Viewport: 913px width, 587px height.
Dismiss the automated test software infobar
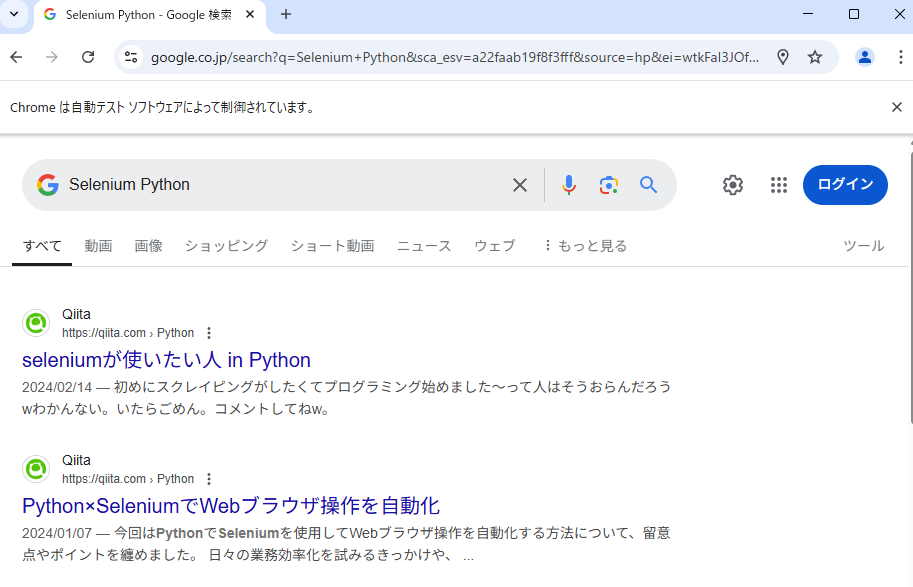[897, 107]
